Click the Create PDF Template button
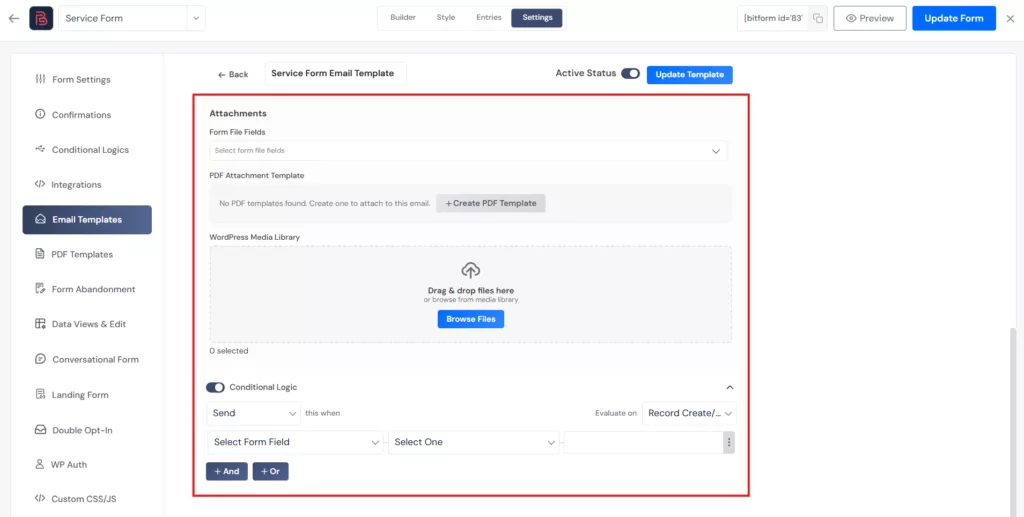This screenshot has width=1024, height=517. [x=490, y=203]
